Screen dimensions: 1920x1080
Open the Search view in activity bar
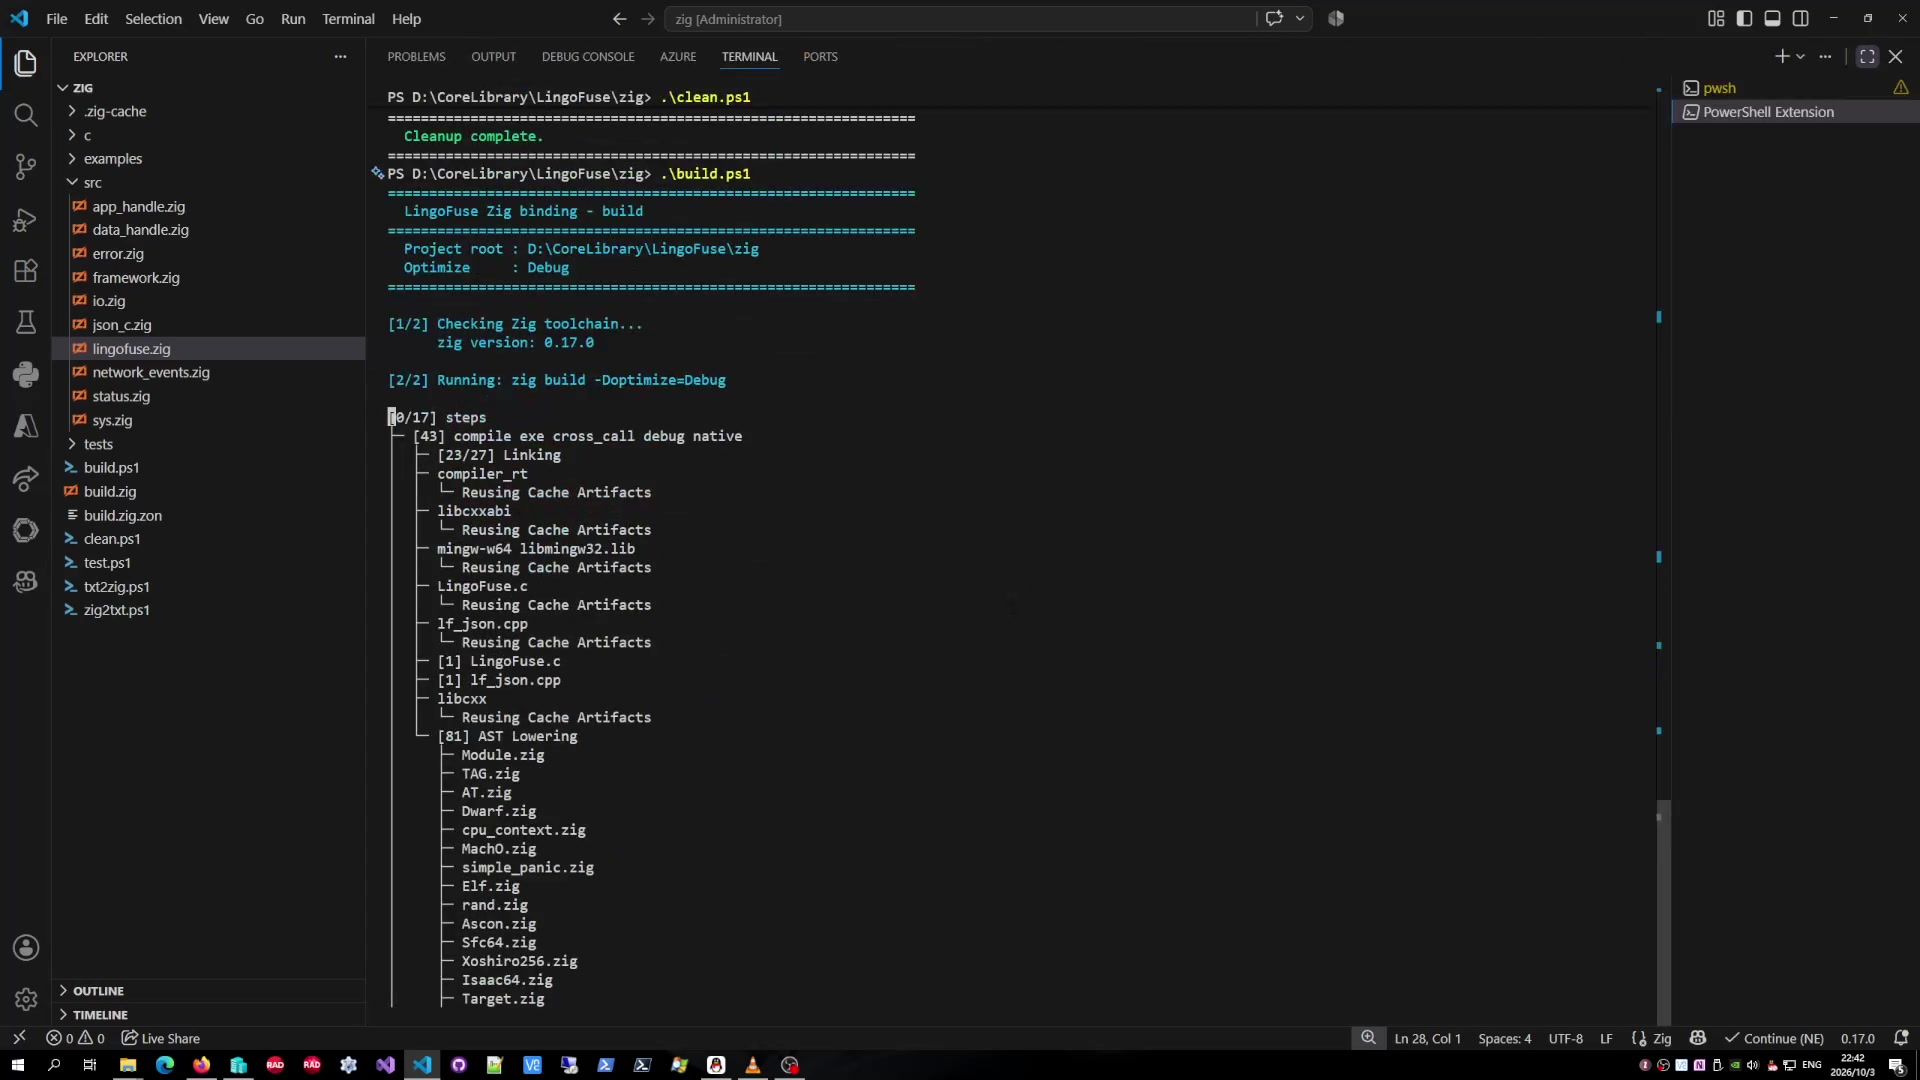(x=26, y=115)
